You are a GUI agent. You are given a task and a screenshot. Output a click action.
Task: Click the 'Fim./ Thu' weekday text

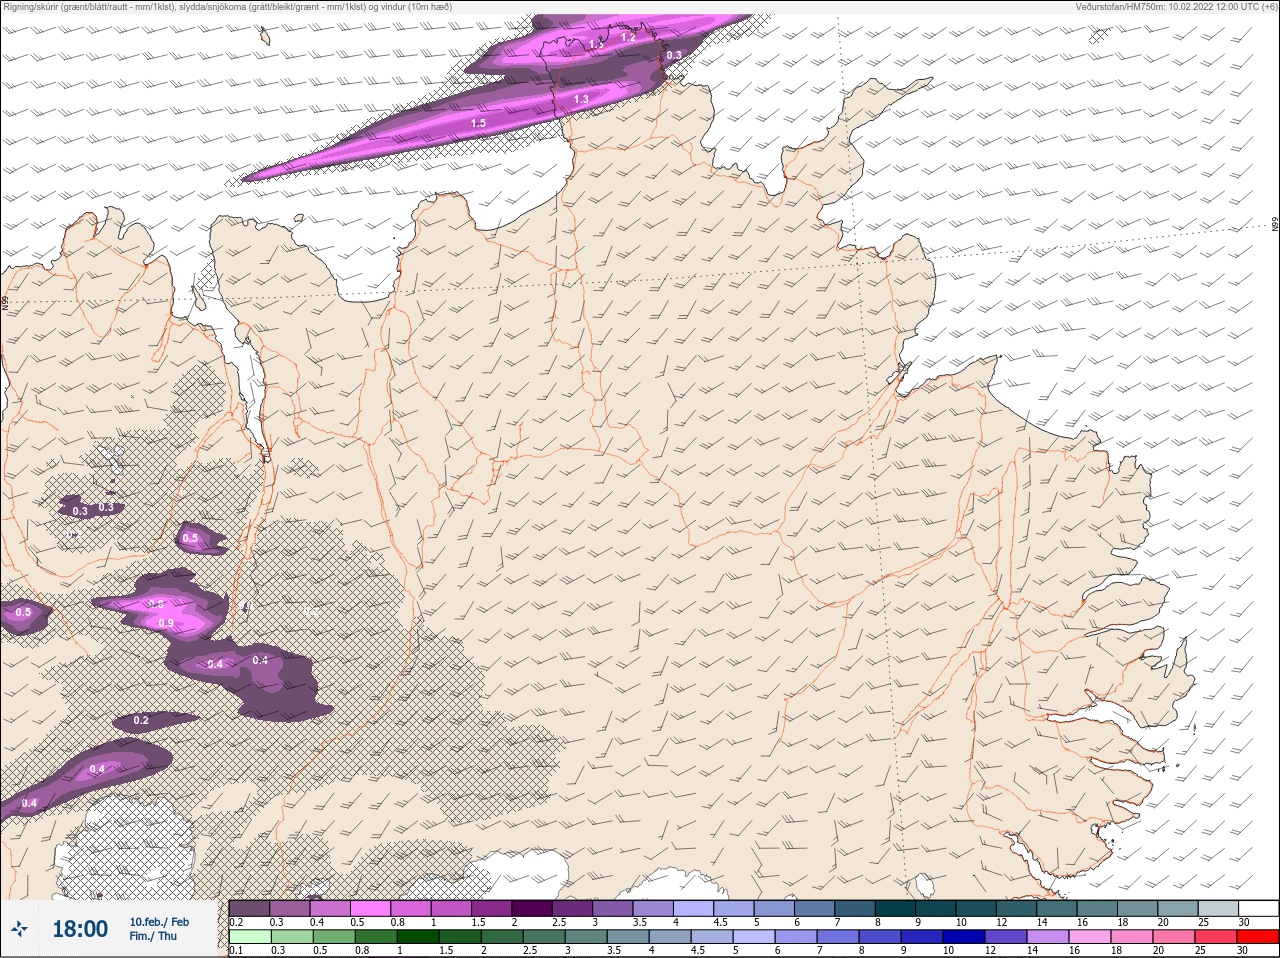153,936
